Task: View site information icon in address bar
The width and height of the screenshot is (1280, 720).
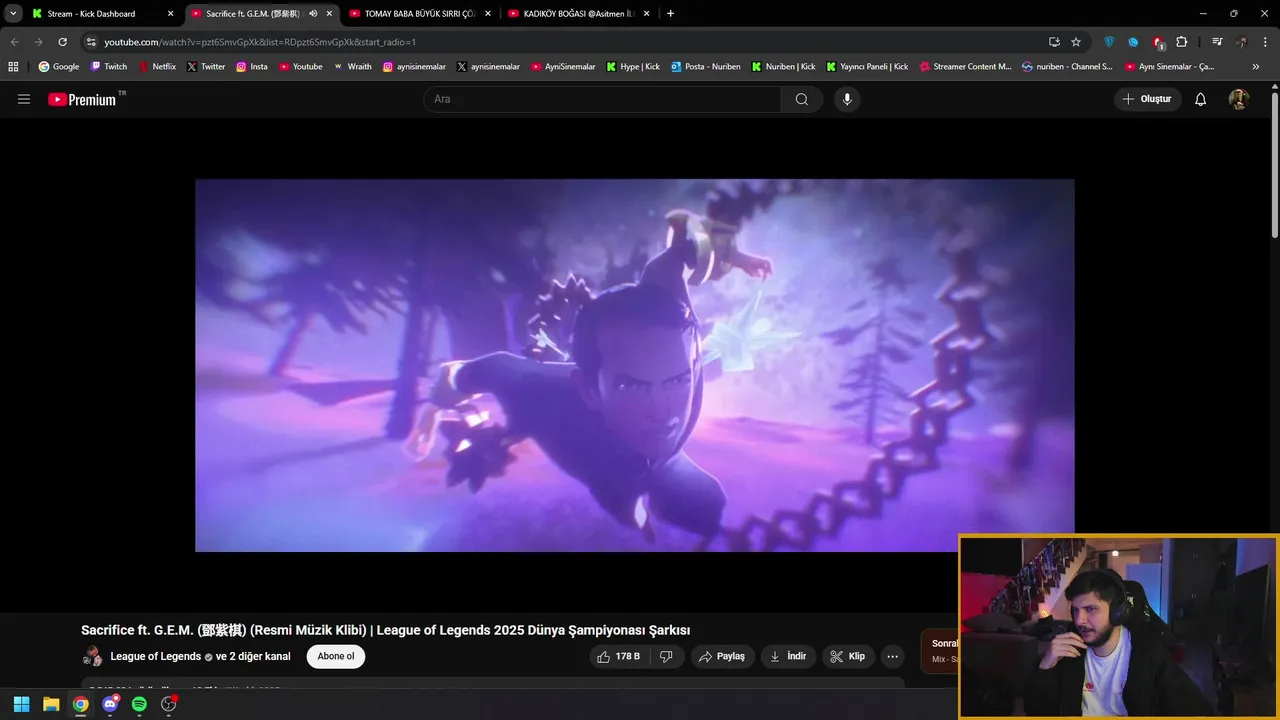Action: 91,42
